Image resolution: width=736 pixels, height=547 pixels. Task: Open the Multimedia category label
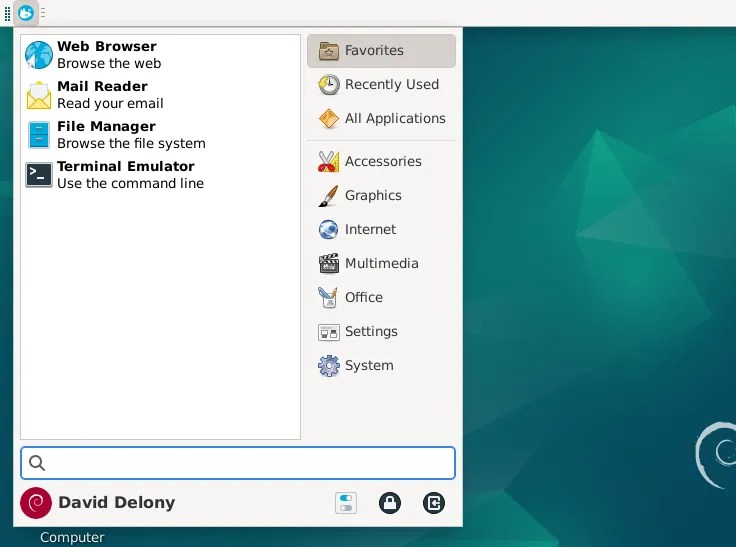[382, 263]
